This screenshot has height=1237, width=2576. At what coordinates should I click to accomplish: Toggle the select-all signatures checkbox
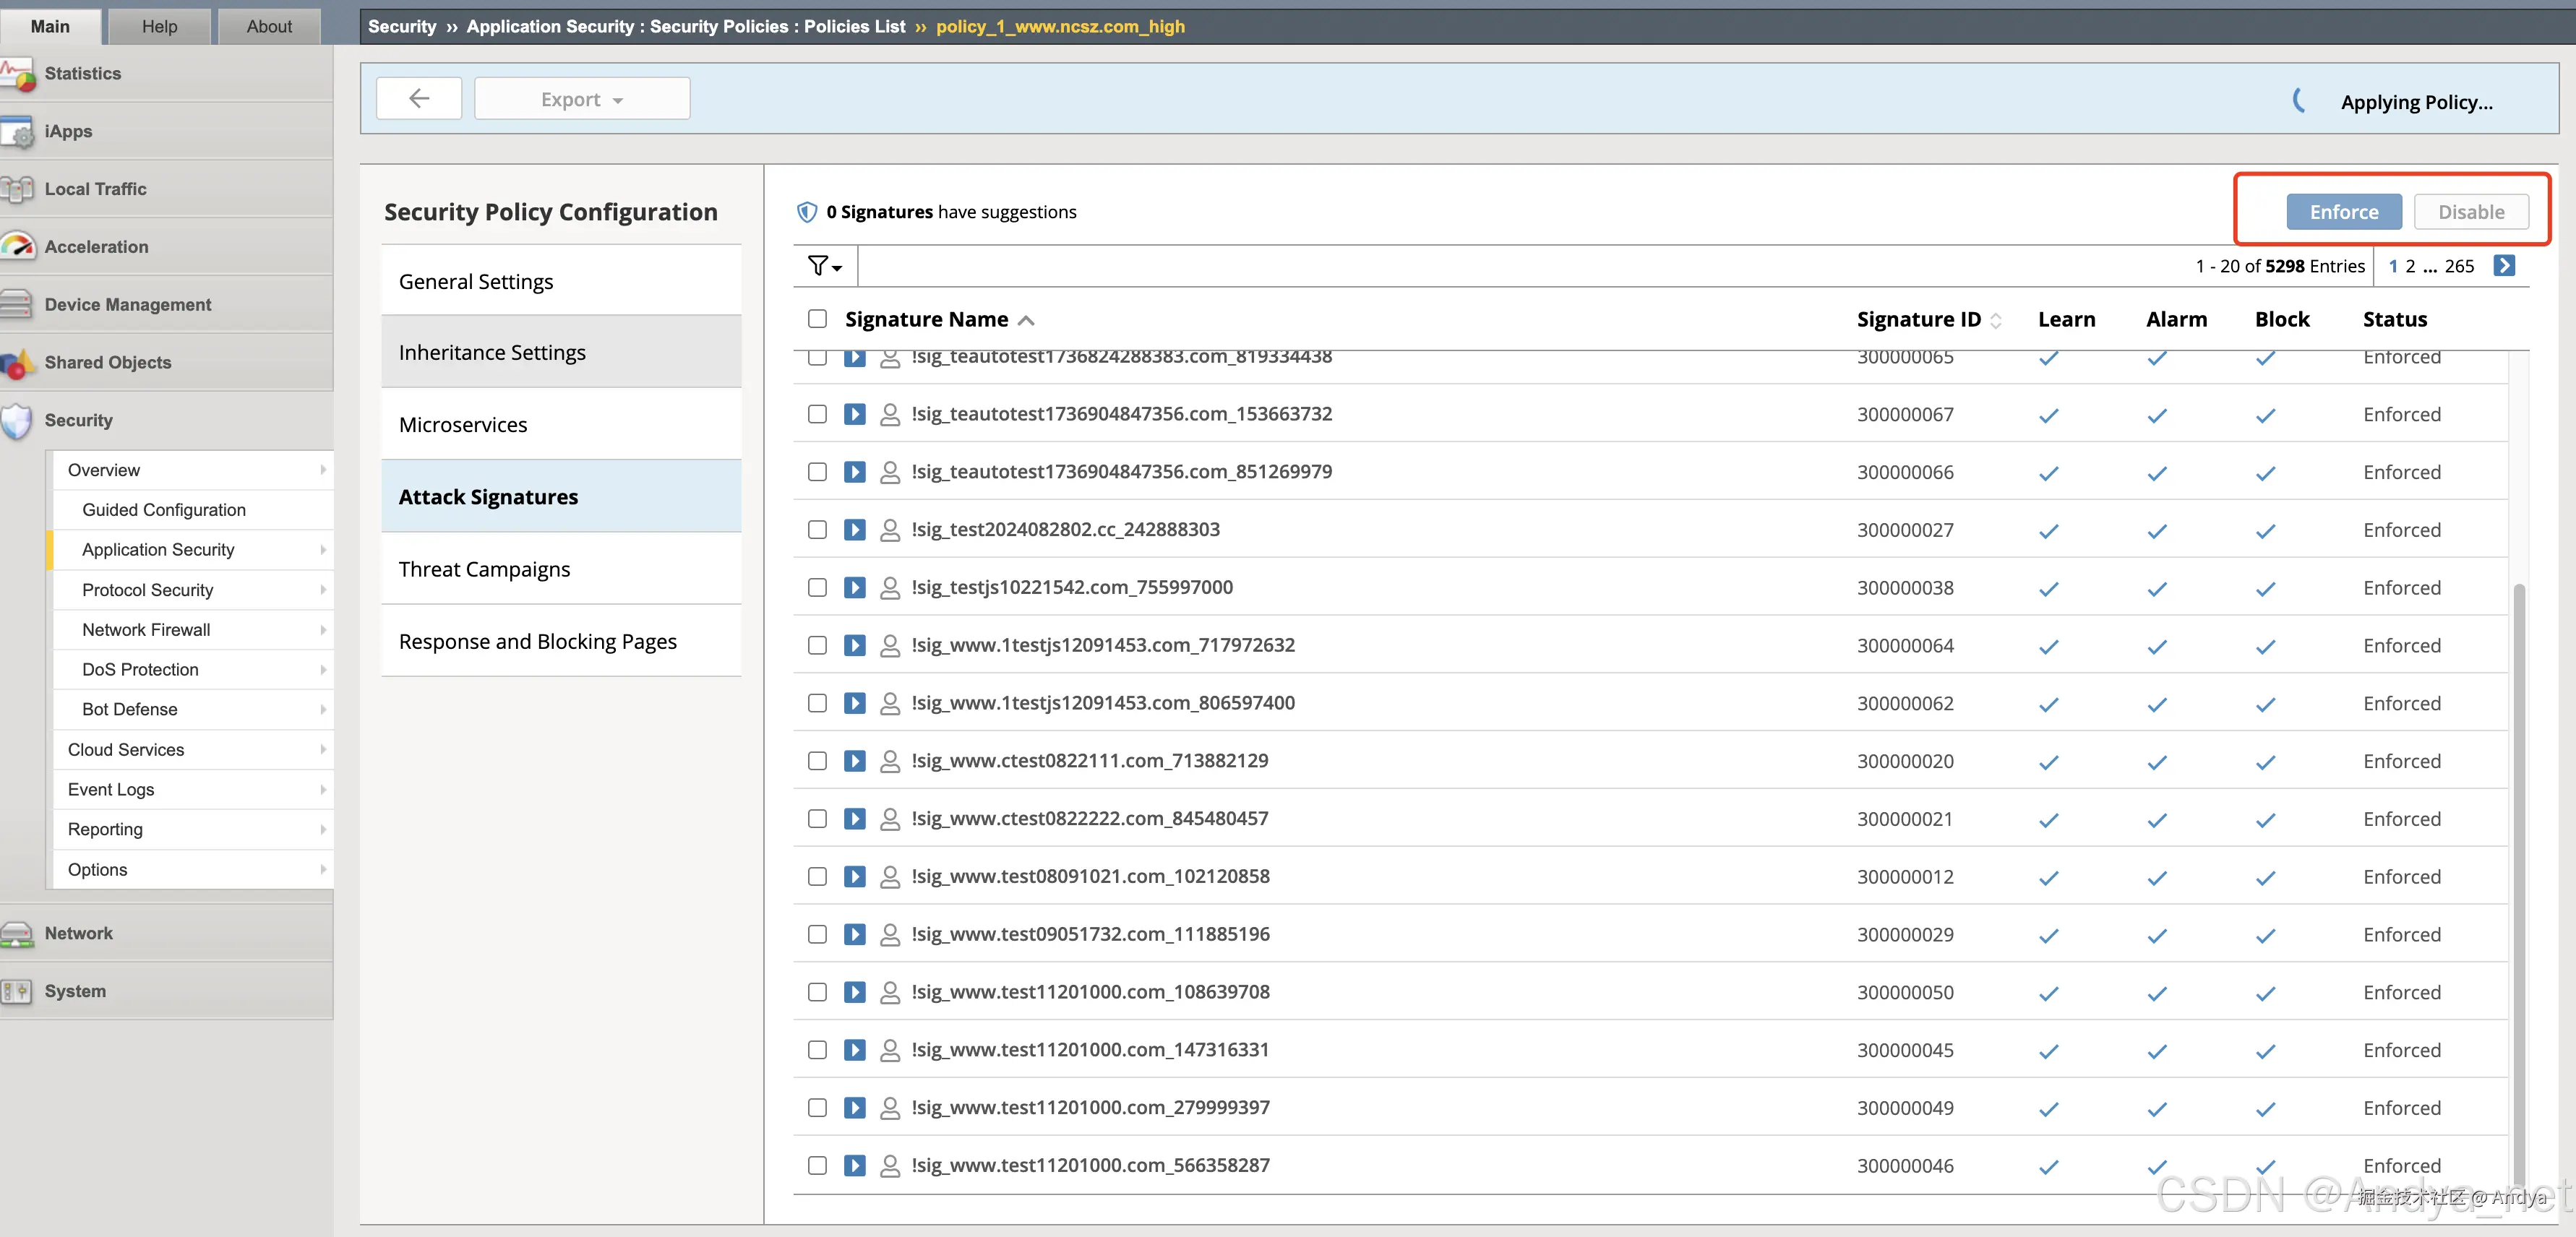(x=817, y=319)
